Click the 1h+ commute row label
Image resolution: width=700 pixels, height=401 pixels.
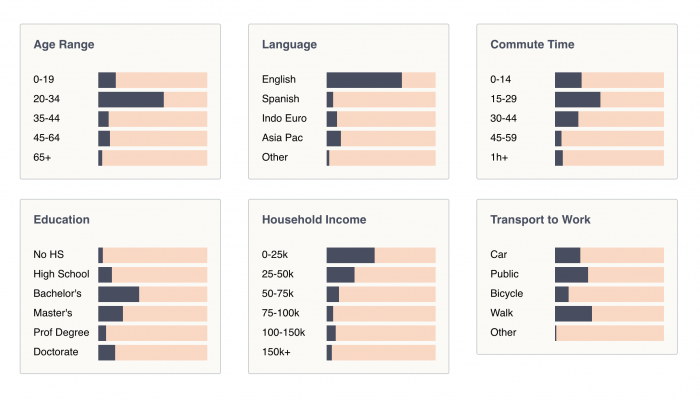(500, 158)
